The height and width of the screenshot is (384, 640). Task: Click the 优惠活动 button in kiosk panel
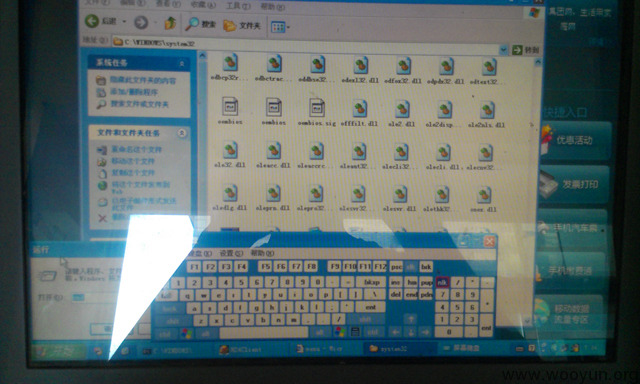point(575,141)
